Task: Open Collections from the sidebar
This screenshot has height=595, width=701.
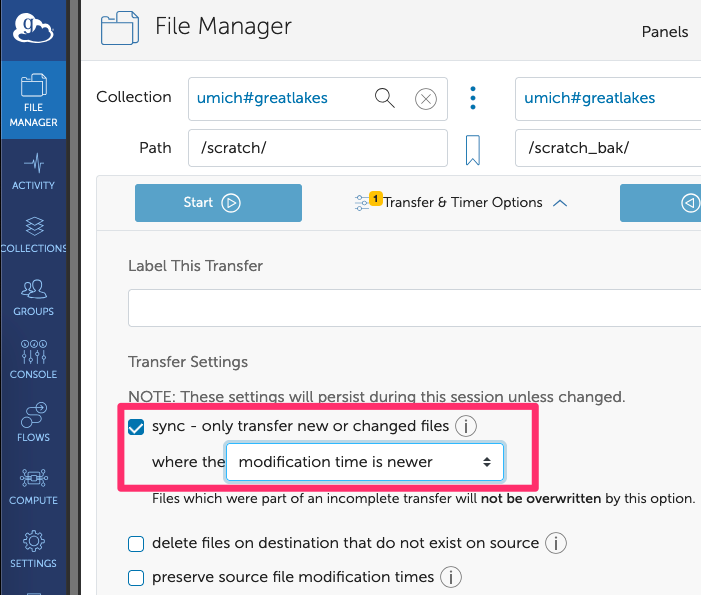Action: tap(33, 234)
